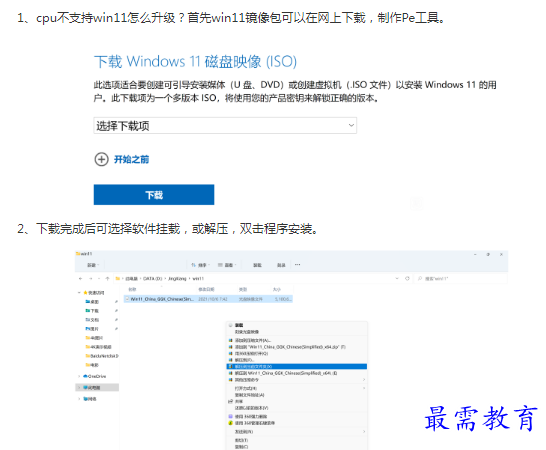Open the 开始之前 link text
The image size is (546, 450).
[131, 160]
